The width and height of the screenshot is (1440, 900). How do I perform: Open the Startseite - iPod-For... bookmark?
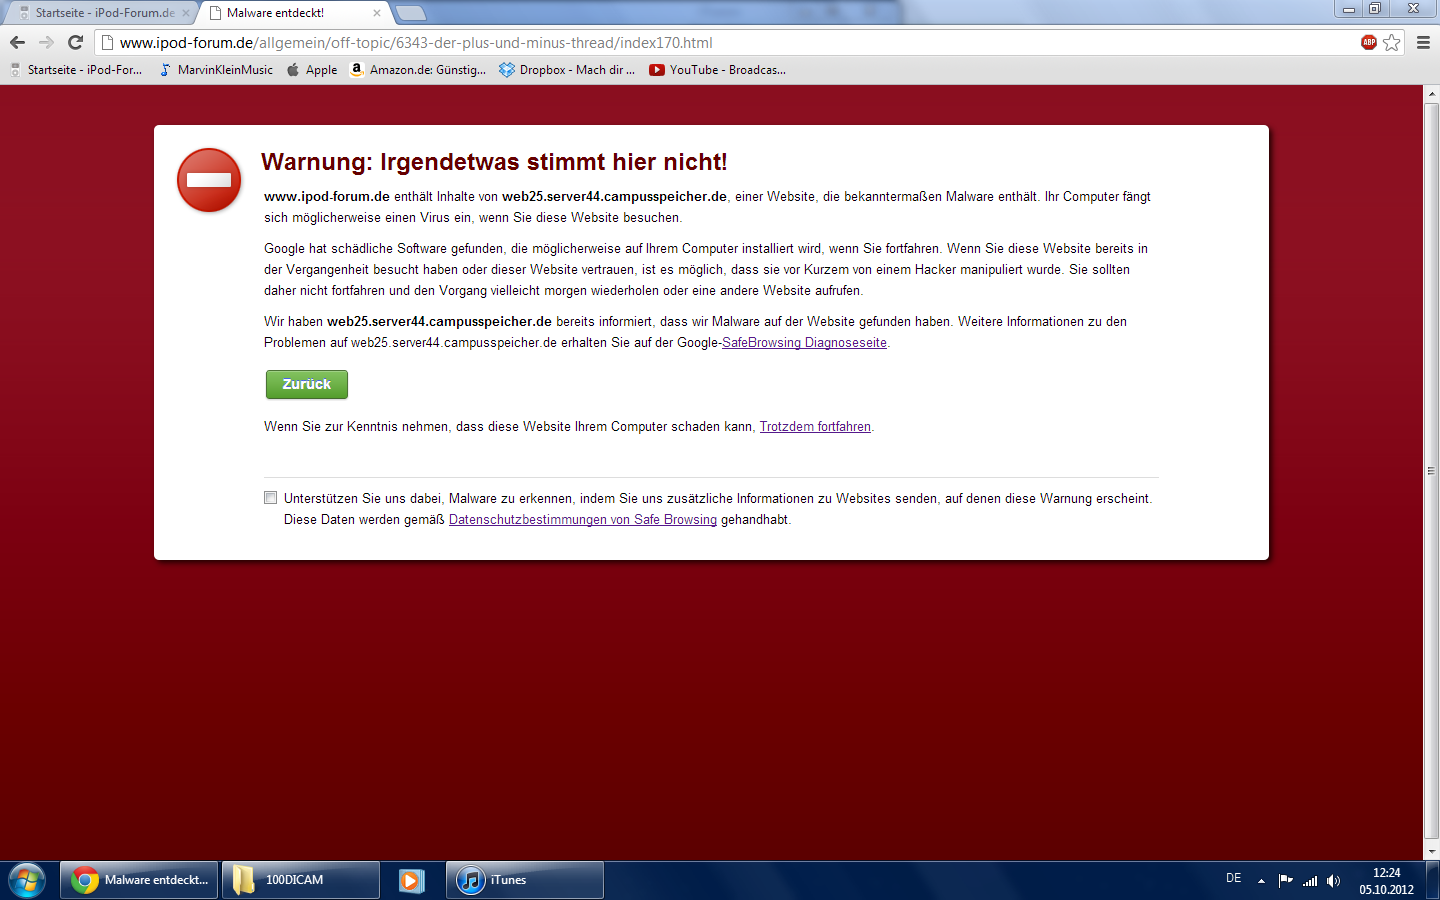point(75,70)
